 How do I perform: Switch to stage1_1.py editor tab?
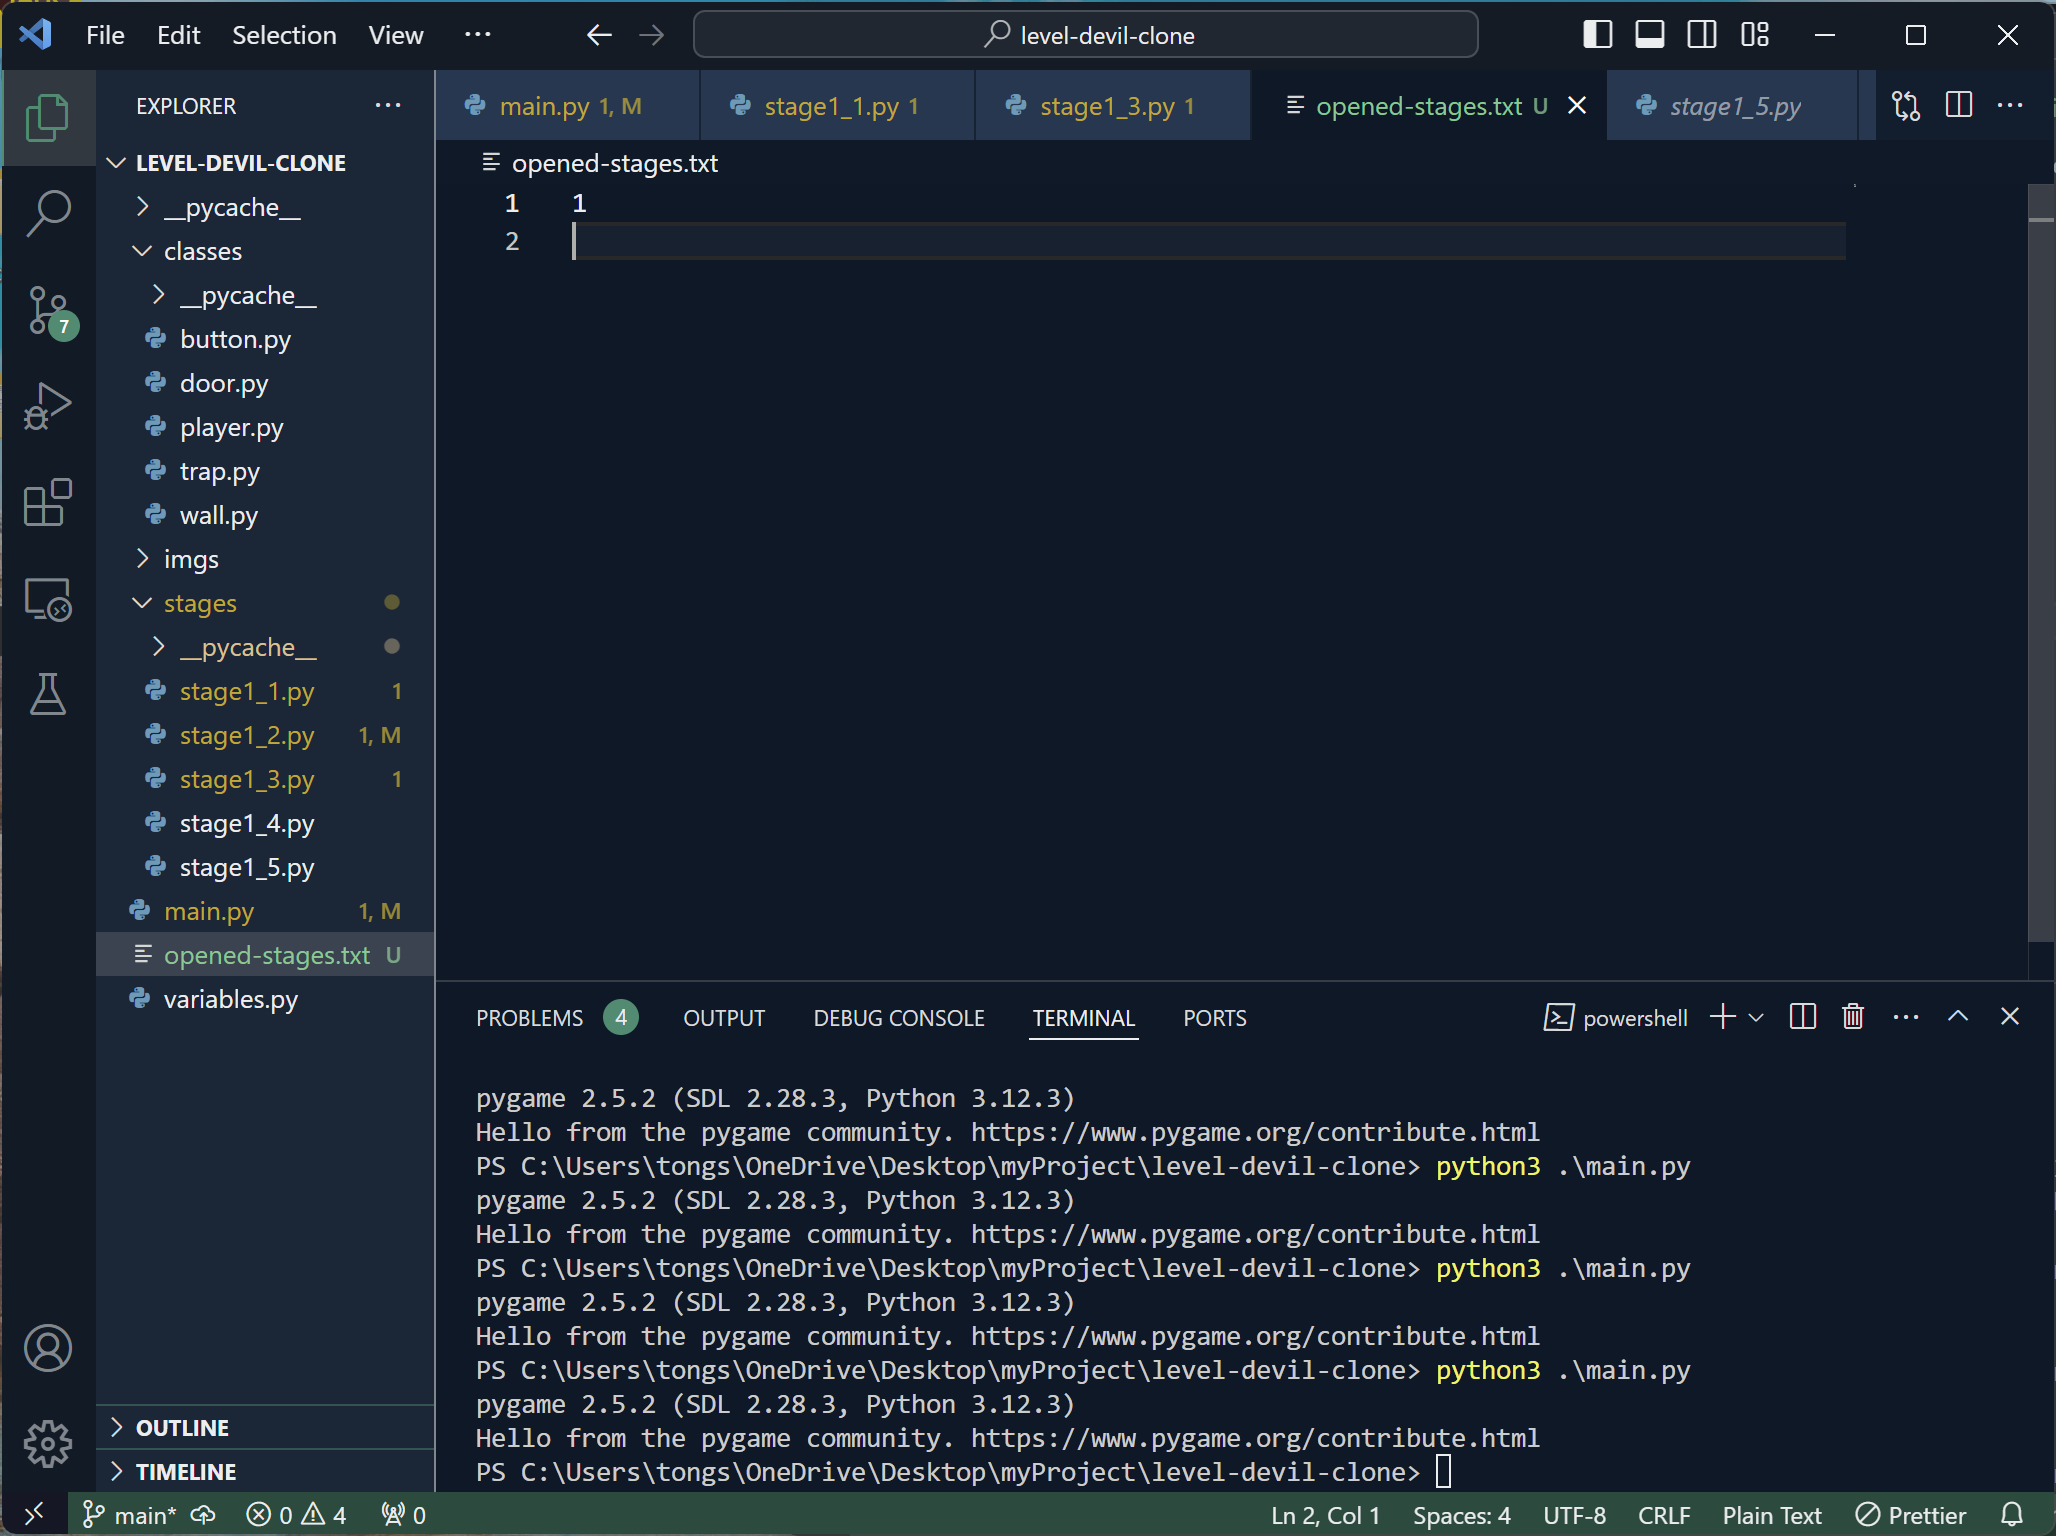pos(837,105)
